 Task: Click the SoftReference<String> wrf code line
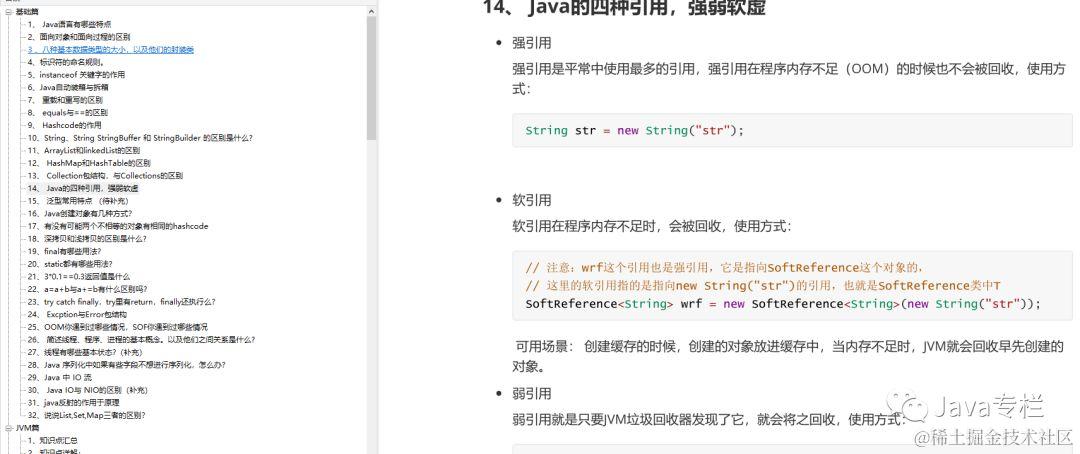click(783, 304)
